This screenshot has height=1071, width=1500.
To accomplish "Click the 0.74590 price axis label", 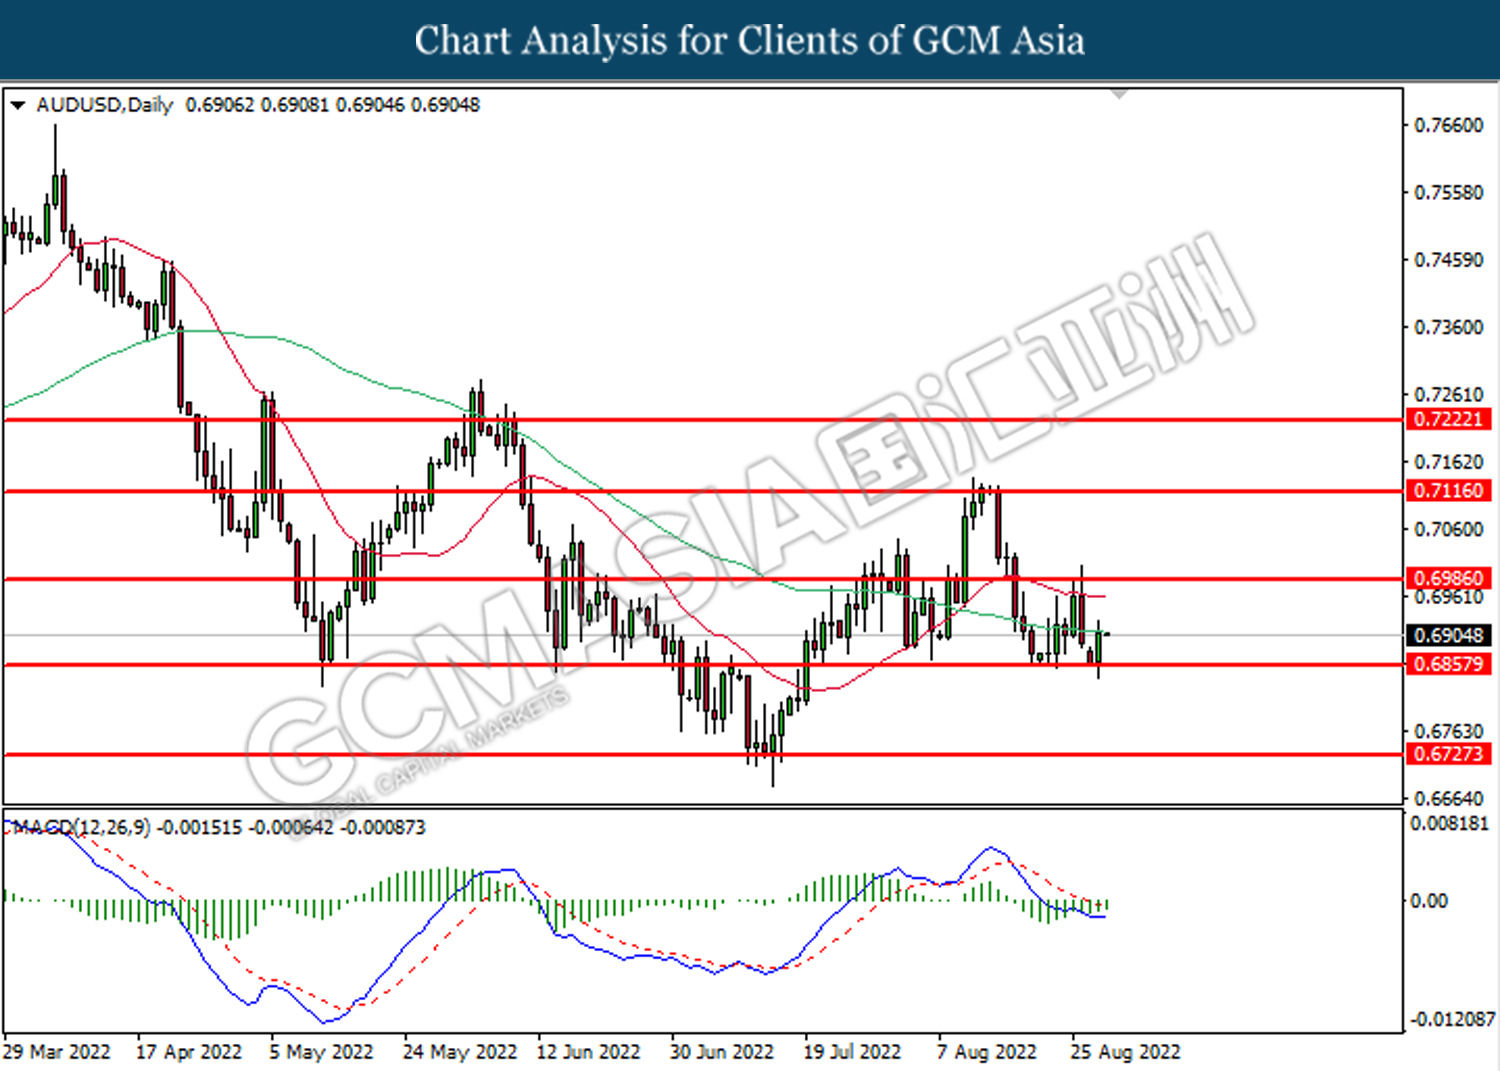I will [1448, 260].
